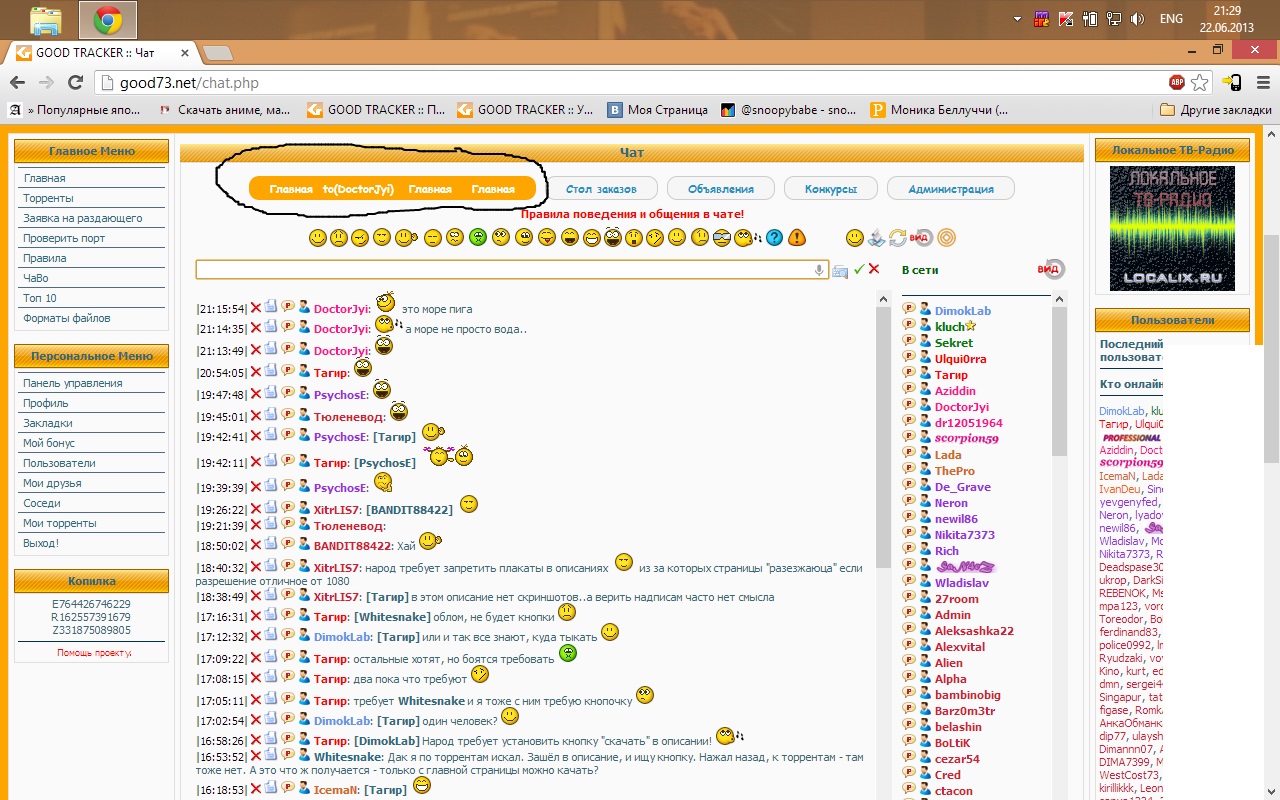Click the blue question mark help icon

(x=774, y=238)
